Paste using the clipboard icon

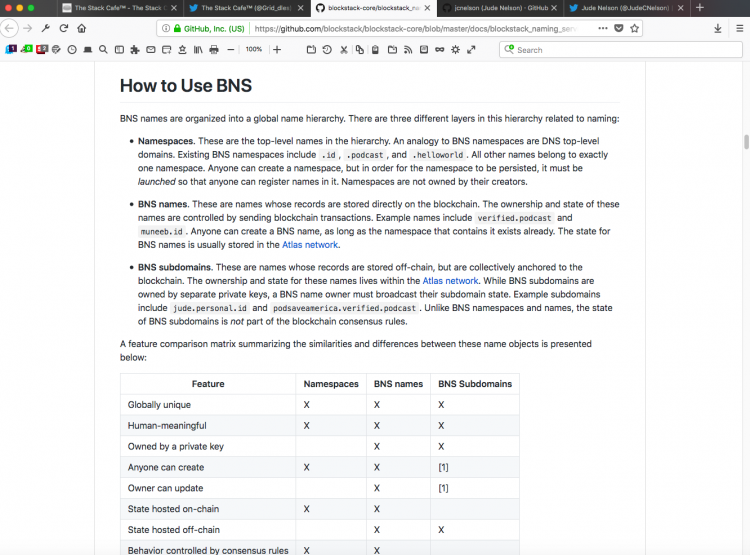tap(375, 50)
